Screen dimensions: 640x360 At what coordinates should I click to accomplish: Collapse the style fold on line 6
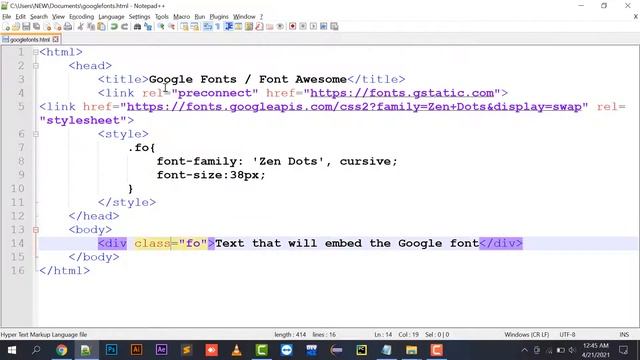point(36,134)
